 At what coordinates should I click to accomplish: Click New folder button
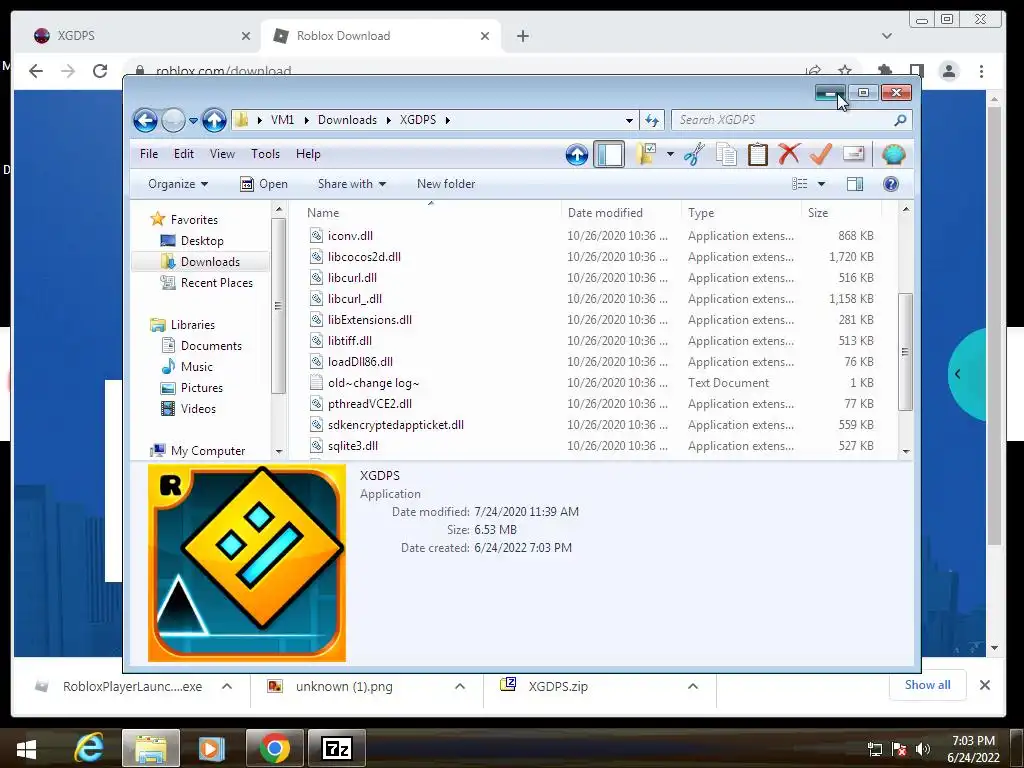tap(446, 184)
